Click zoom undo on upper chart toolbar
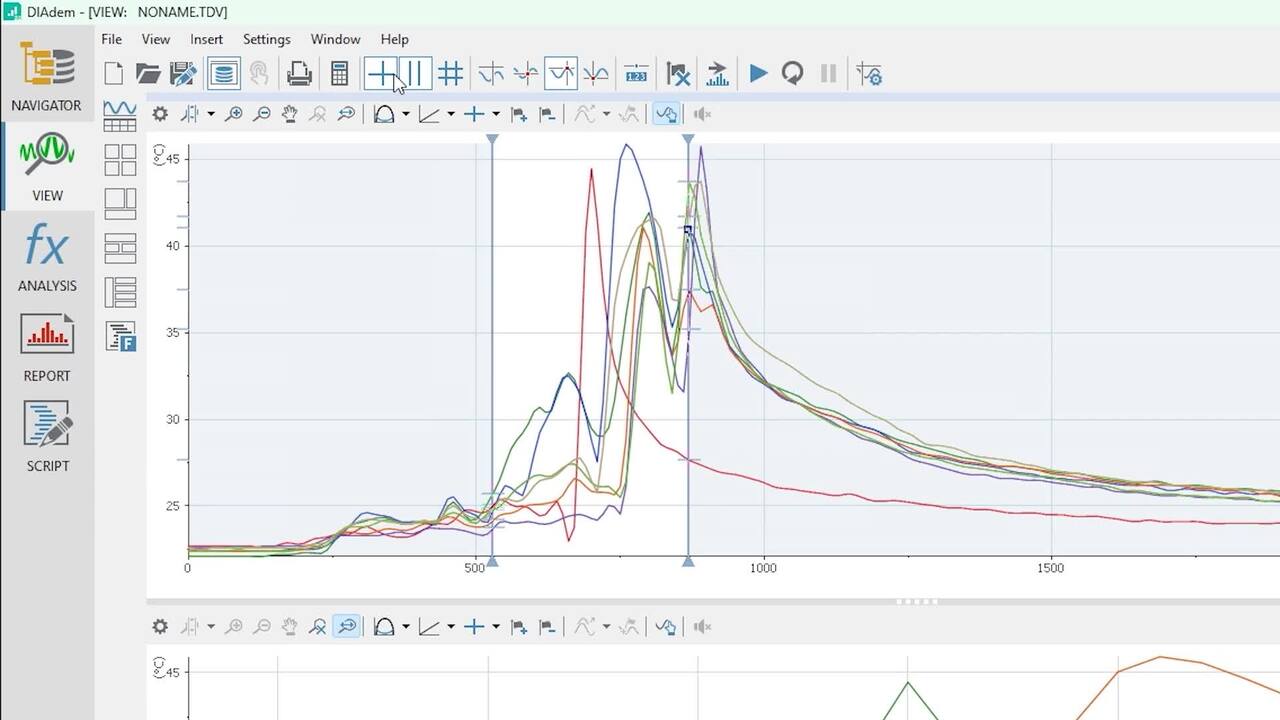The height and width of the screenshot is (720, 1280). tap(318, 114)
